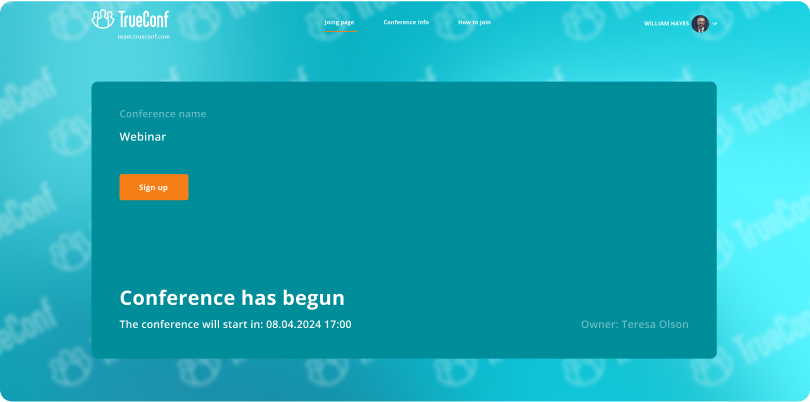
Task: Open the Conference info tab
Action: coord(406,22)
